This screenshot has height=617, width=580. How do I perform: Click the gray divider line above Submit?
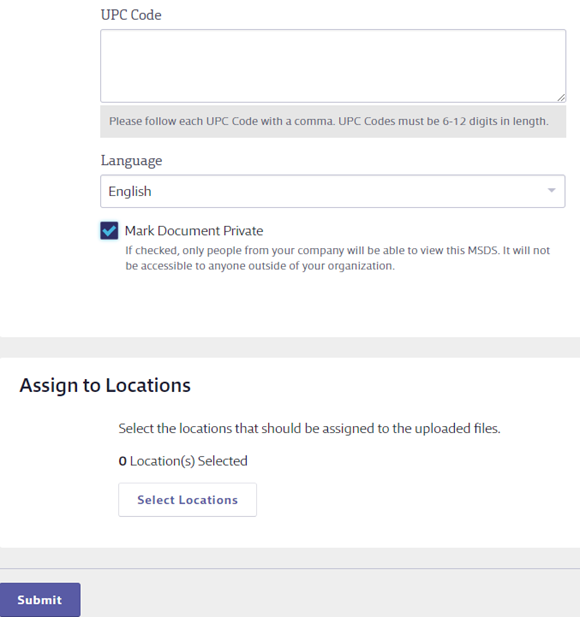pos(290,569)
